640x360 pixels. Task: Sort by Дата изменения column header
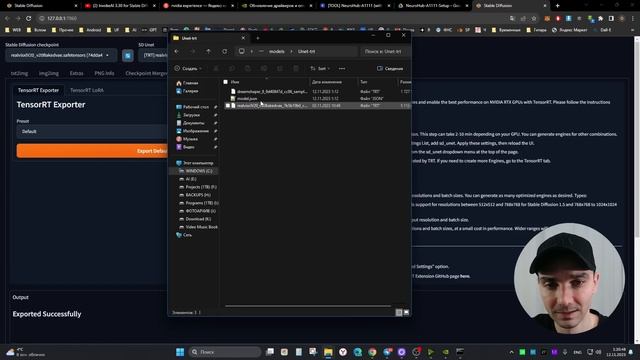tap(327, 82)
